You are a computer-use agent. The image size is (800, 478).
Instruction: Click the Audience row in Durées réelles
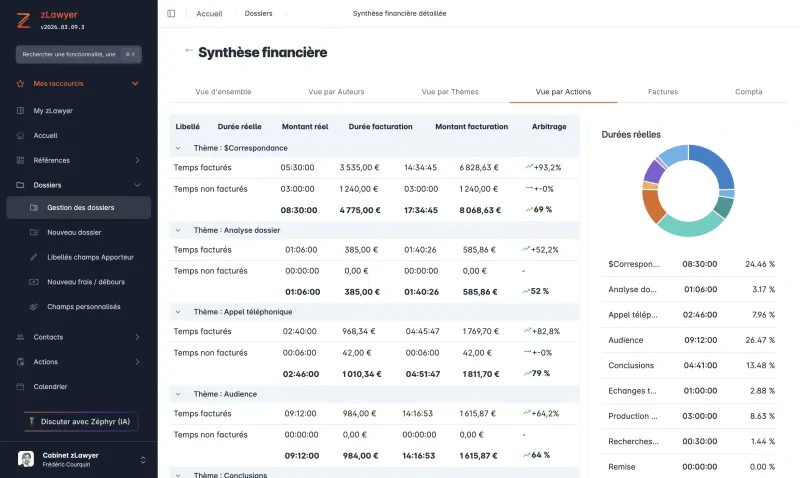[691, 340]
